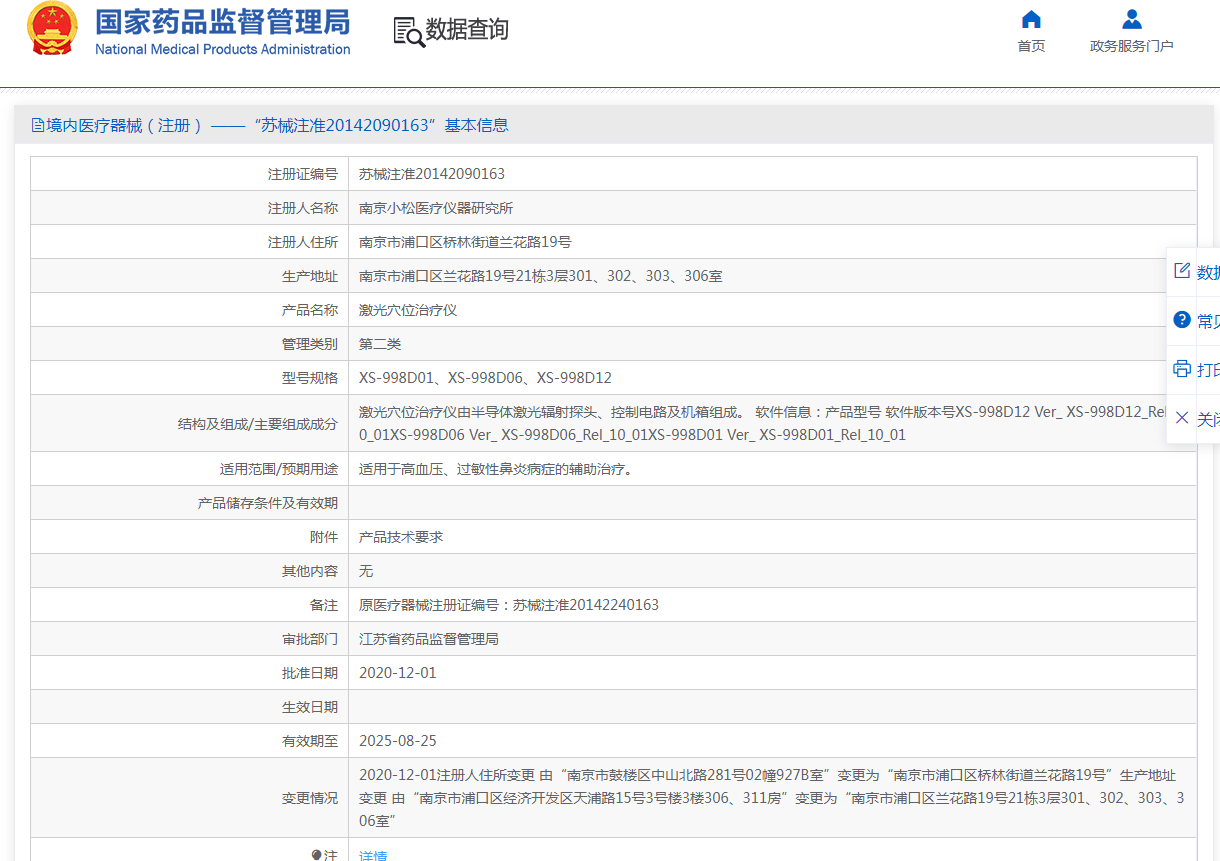Click the 生产地址 label

[x=310, y=276]
